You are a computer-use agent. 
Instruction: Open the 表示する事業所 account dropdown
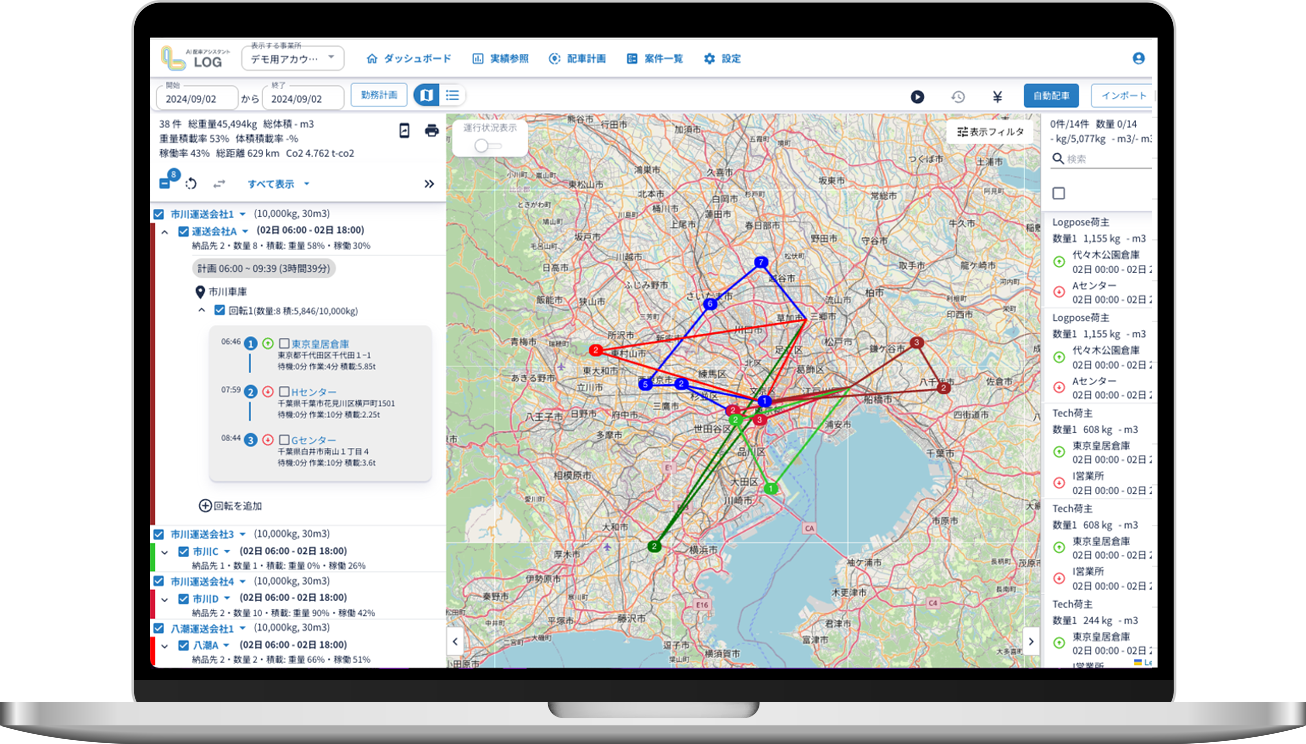[293, 59]
